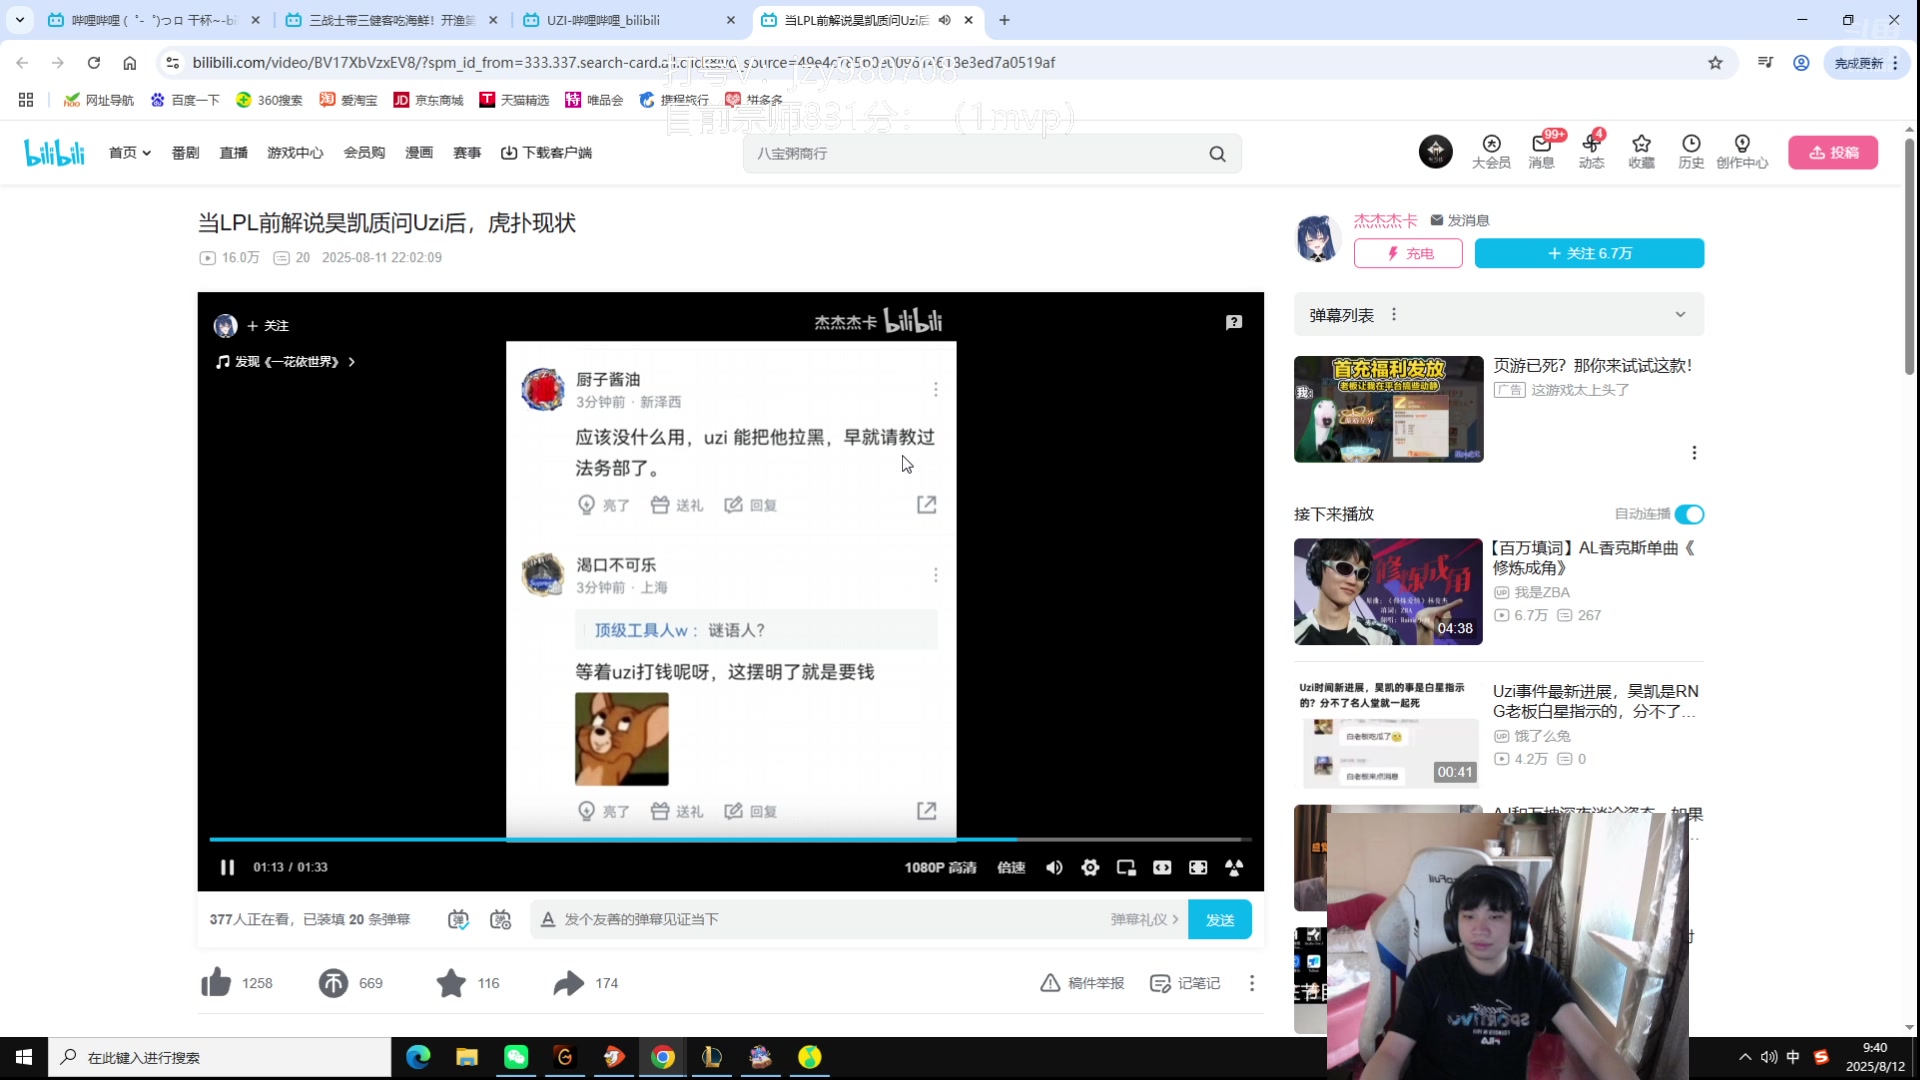Open 番剧 navigation item
Viewport: 1920px width, 1080px height.
pos(185,153)
